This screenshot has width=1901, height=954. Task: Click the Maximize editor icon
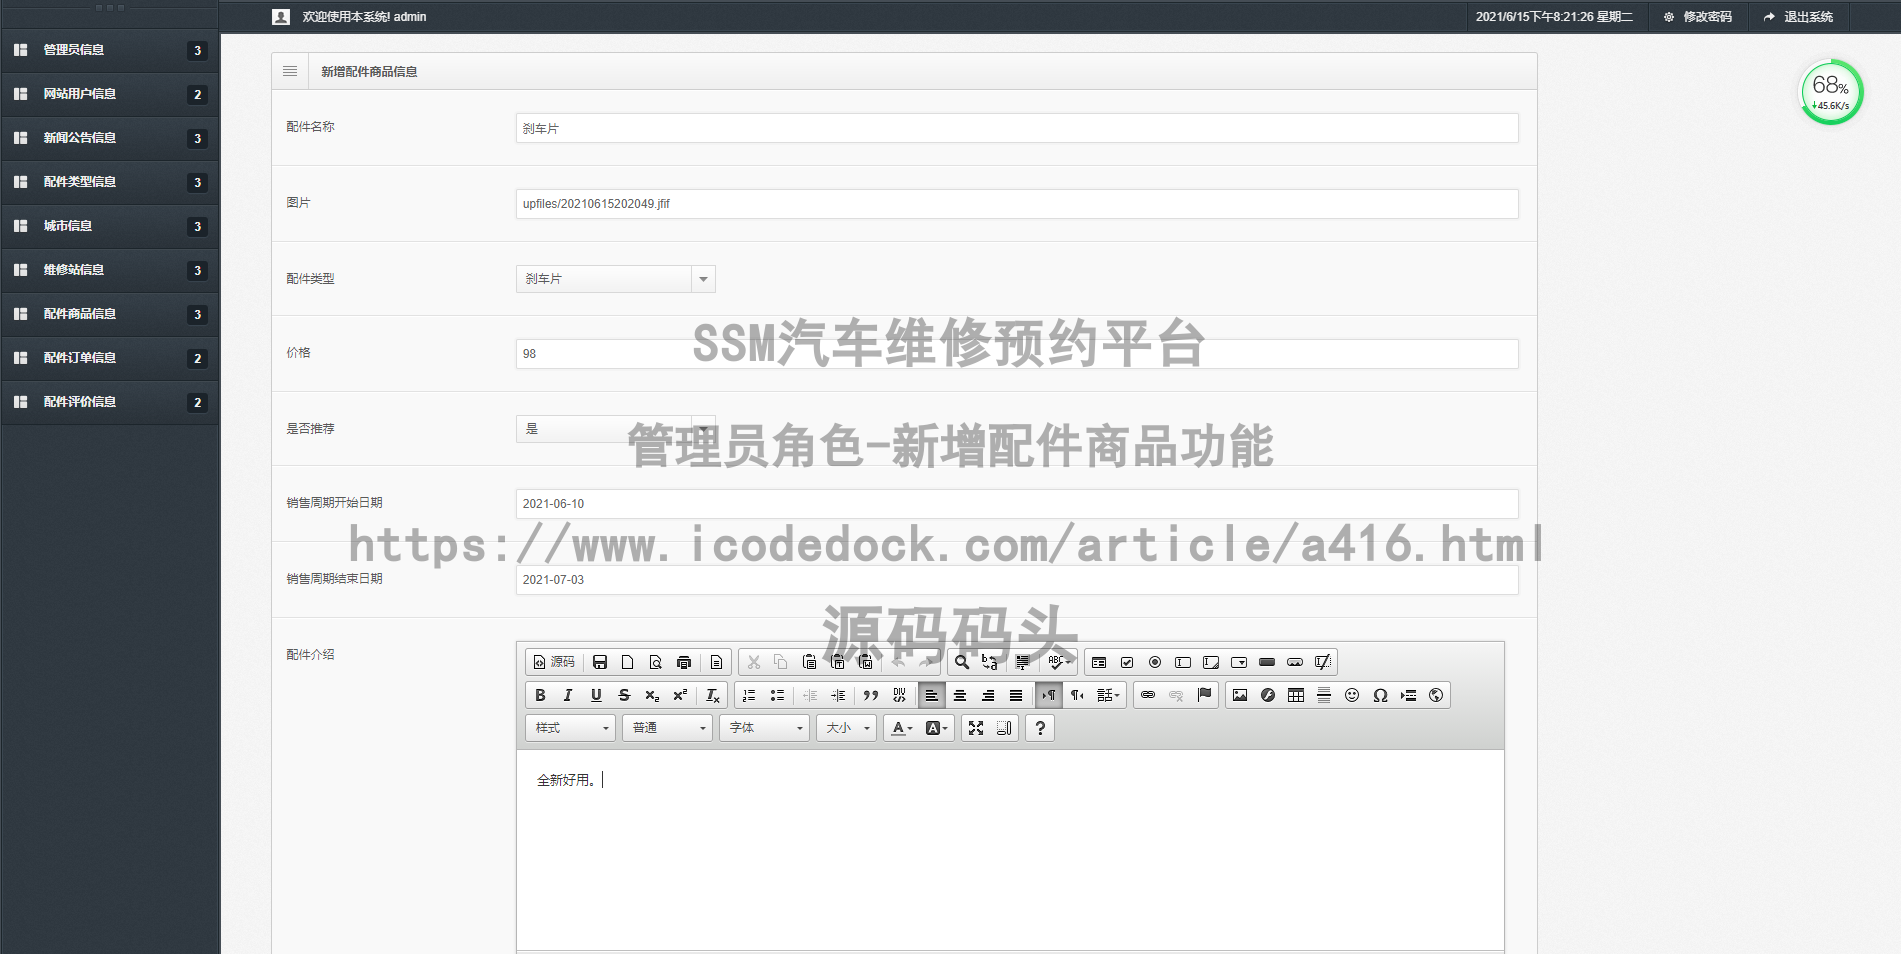click(x=977, y=728)
